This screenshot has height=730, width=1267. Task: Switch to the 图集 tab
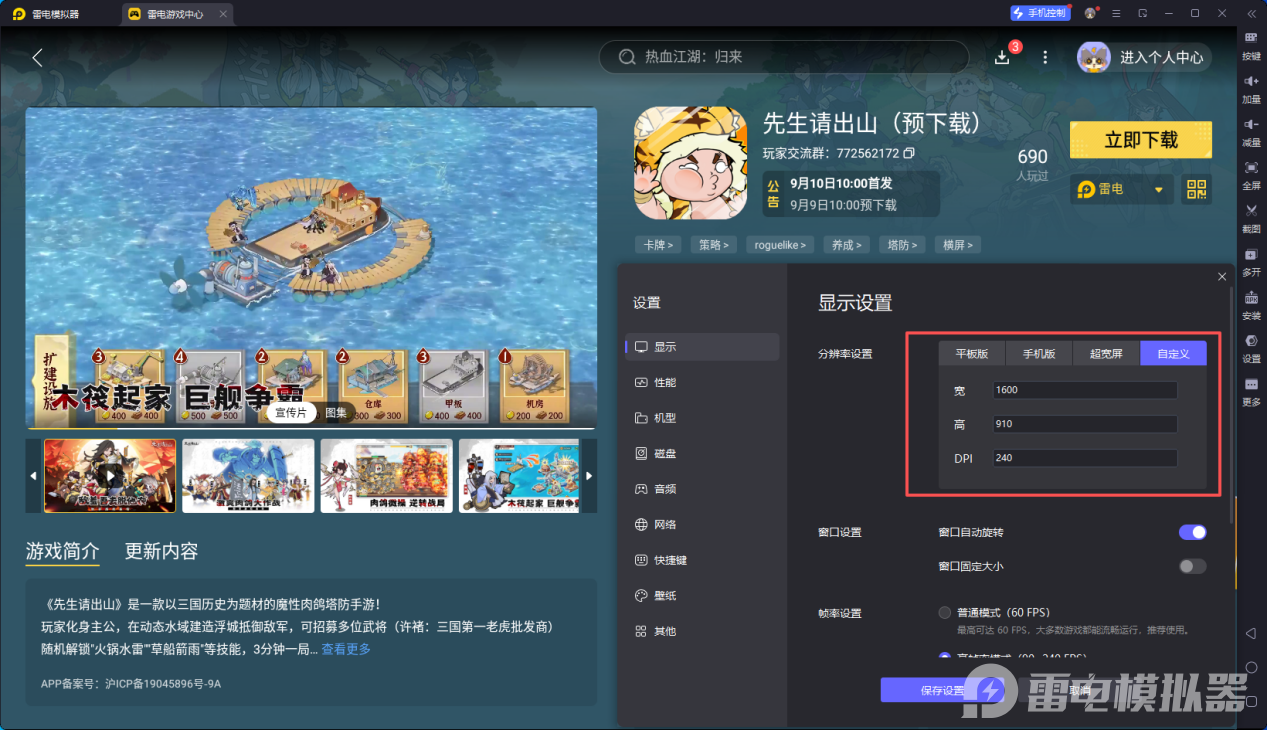coord(337,412)
